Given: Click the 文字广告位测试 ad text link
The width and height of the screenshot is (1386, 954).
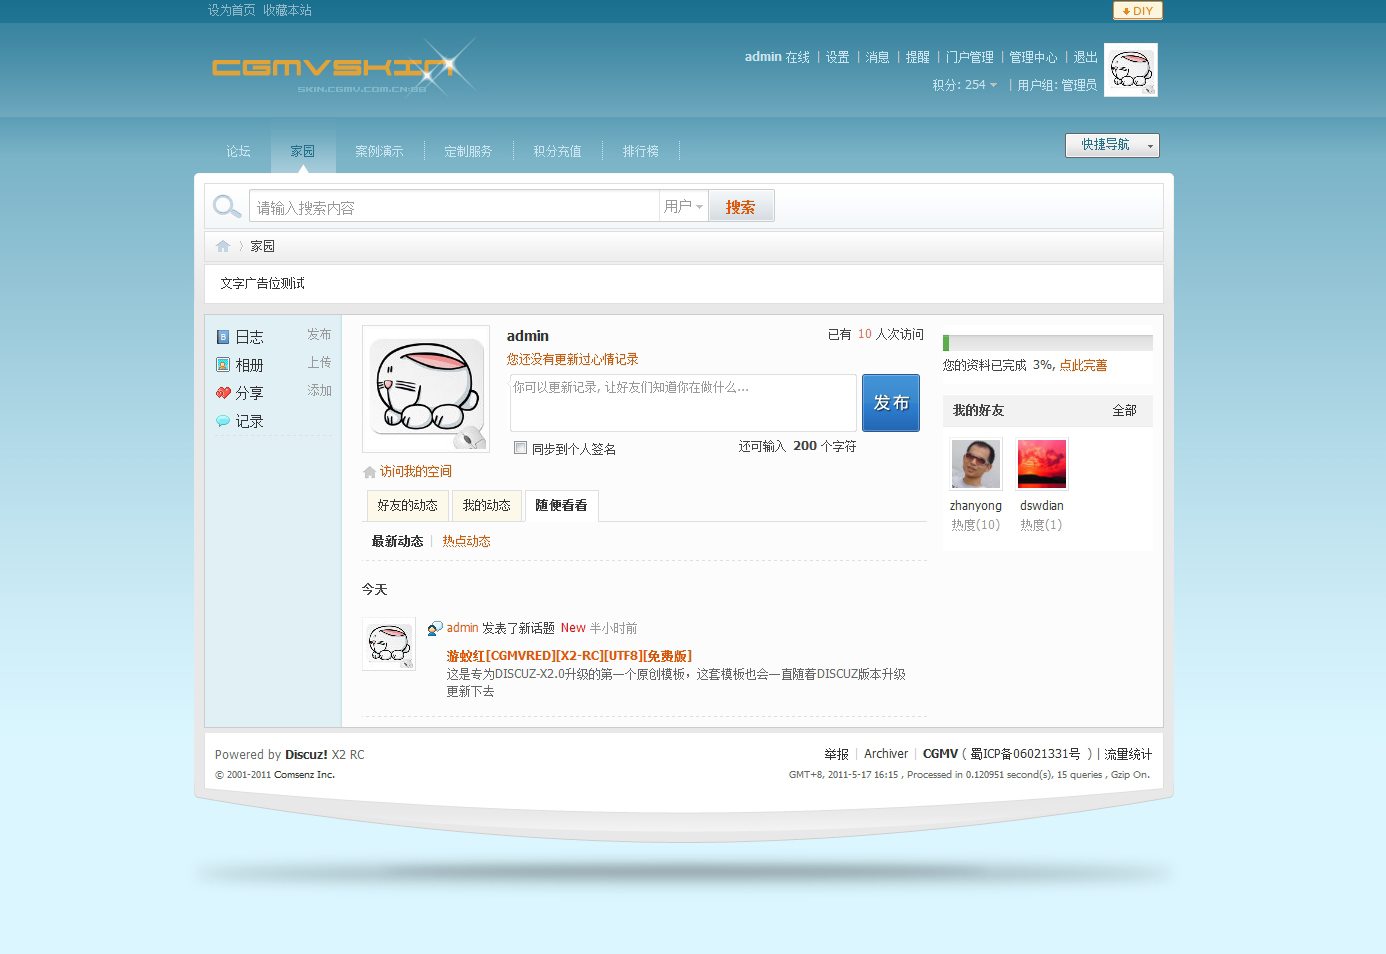Looking at the screenshot, I should click(262, 284).
